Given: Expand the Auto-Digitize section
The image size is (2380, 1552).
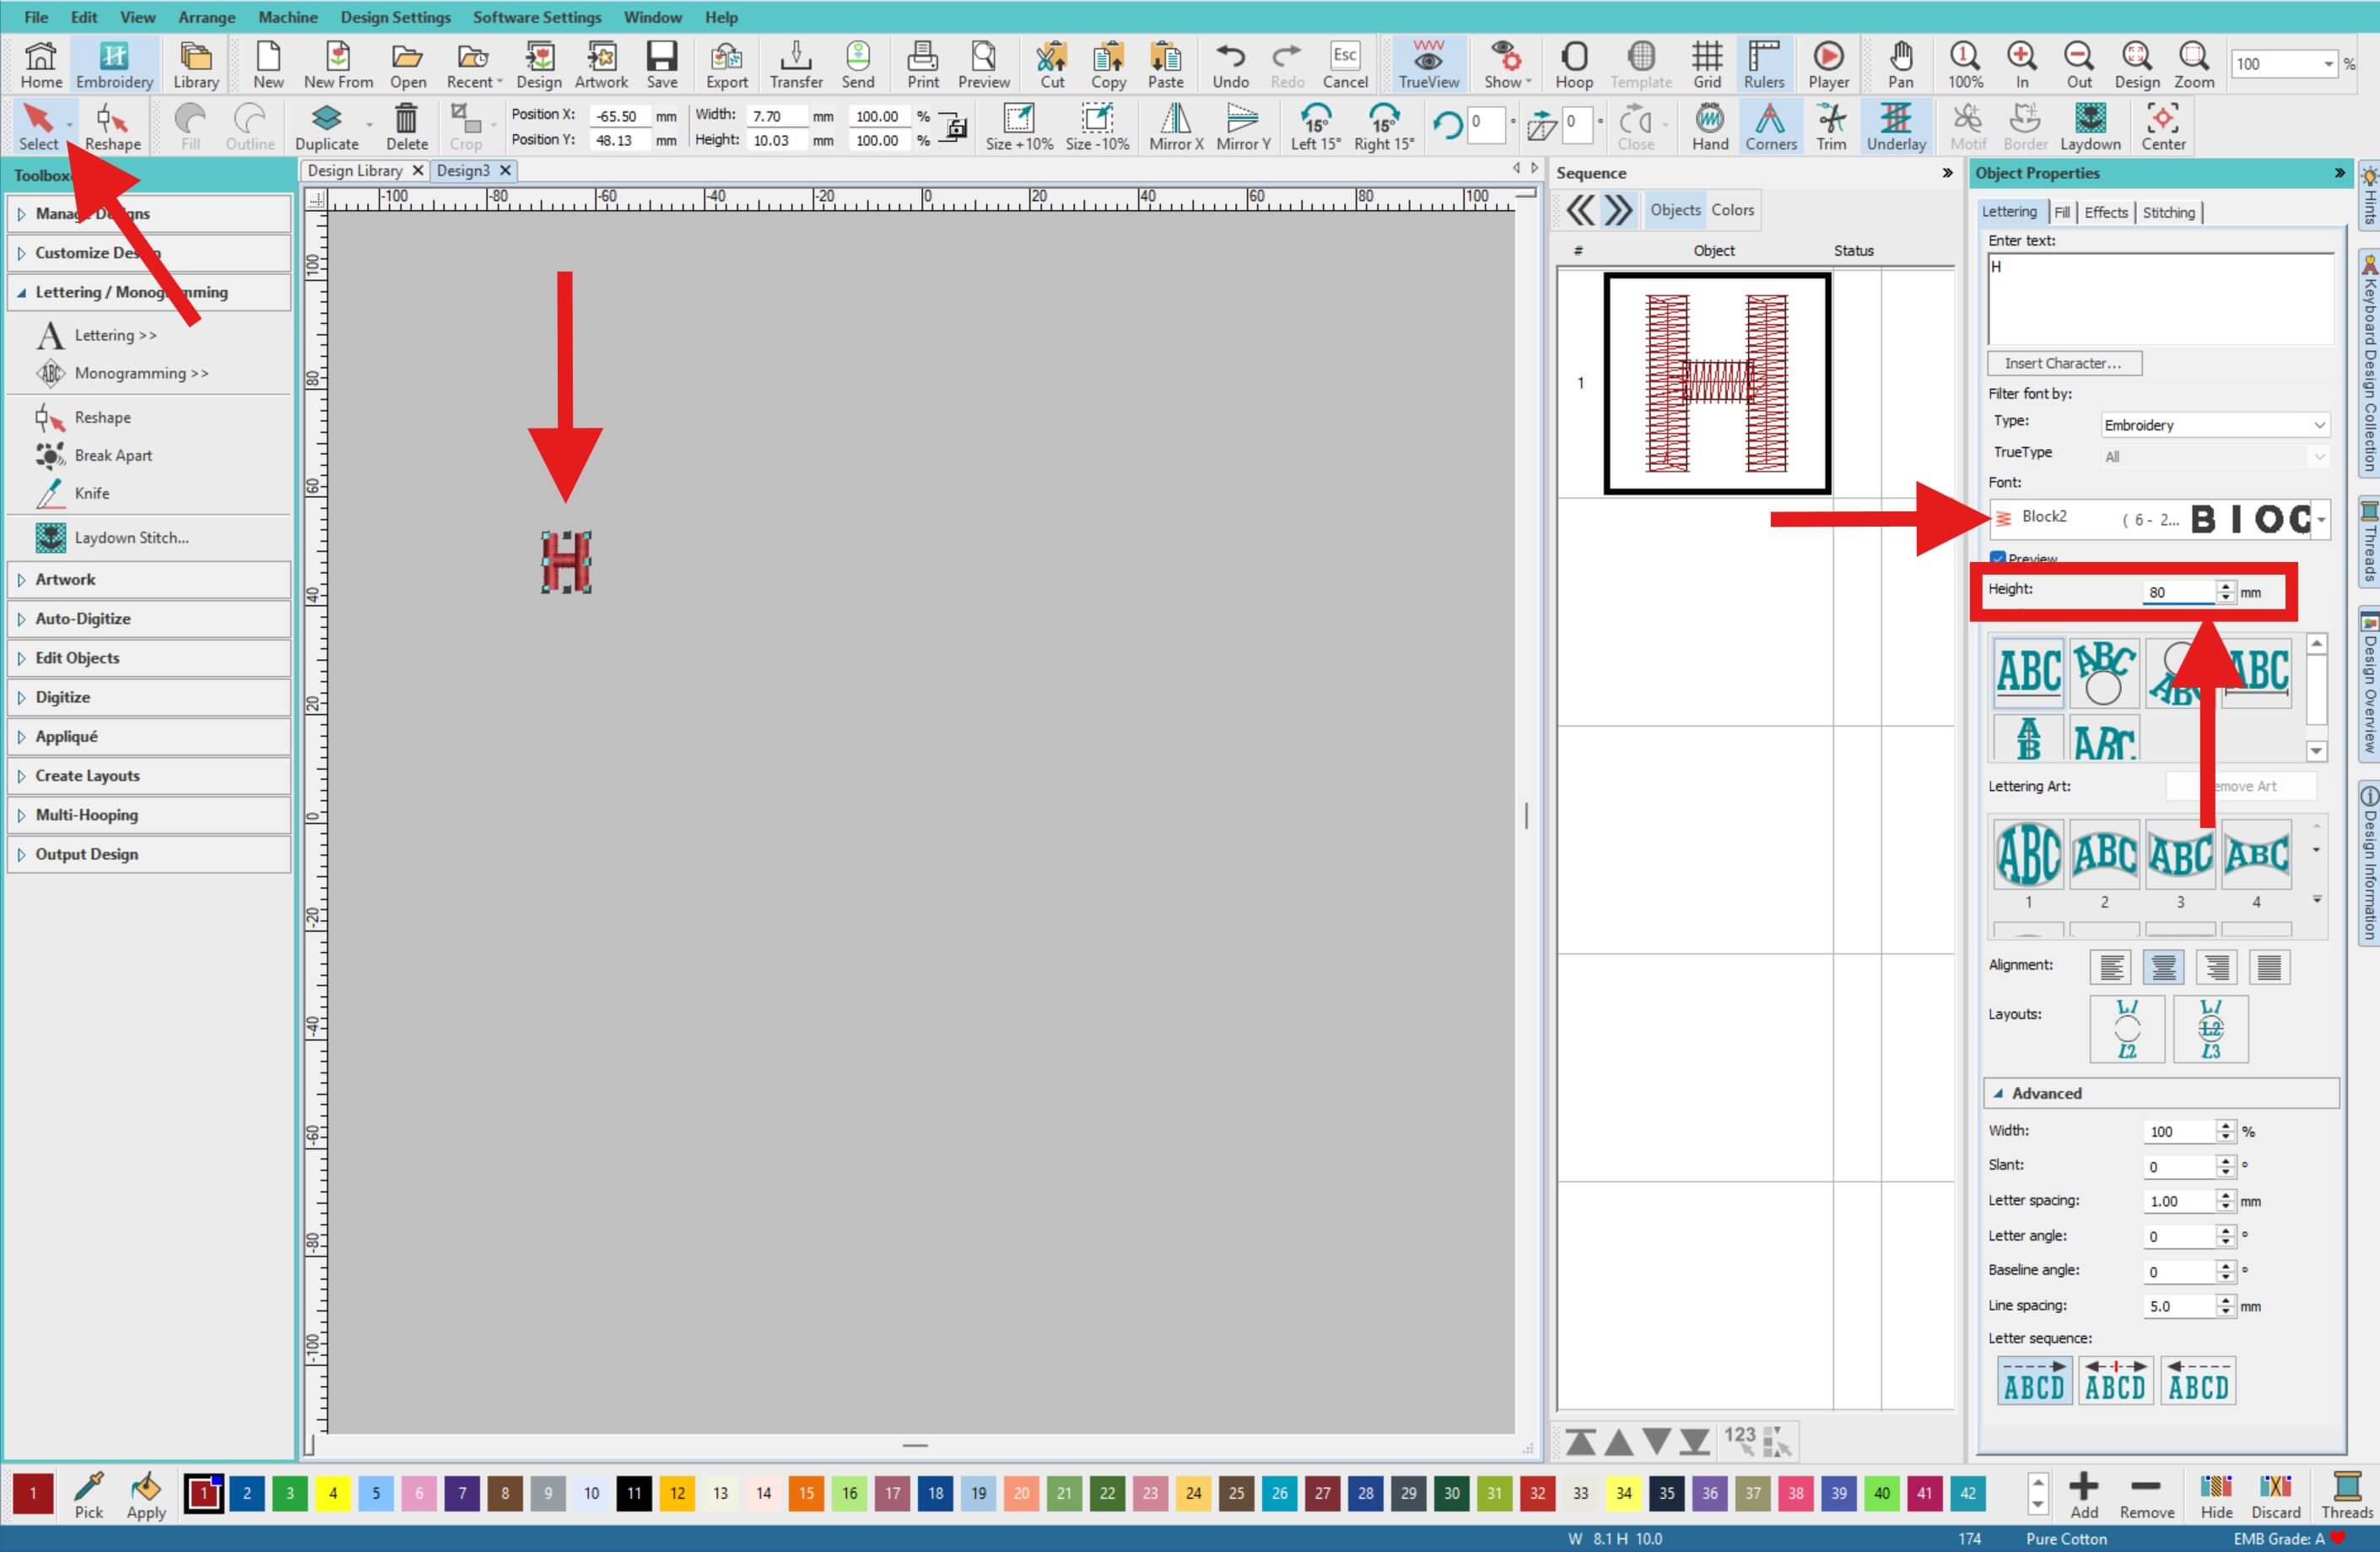Looking at the screenshot, I should click(149, 618).
